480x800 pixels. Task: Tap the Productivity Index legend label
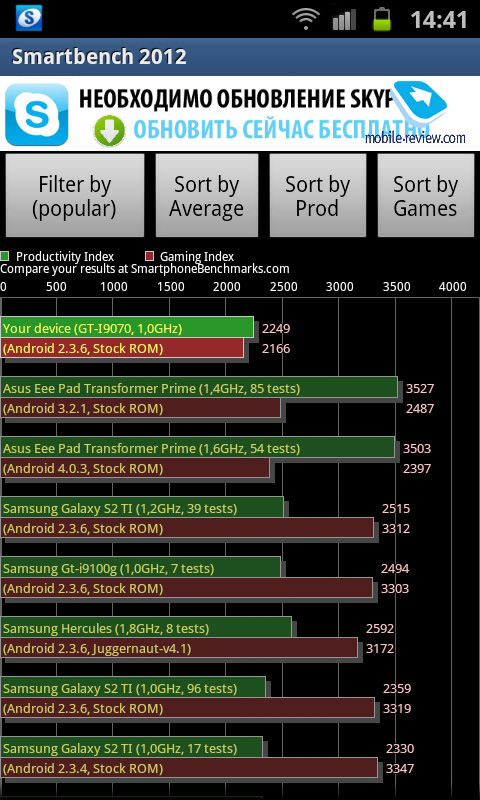pyautogui.click(x=65, y=257)
